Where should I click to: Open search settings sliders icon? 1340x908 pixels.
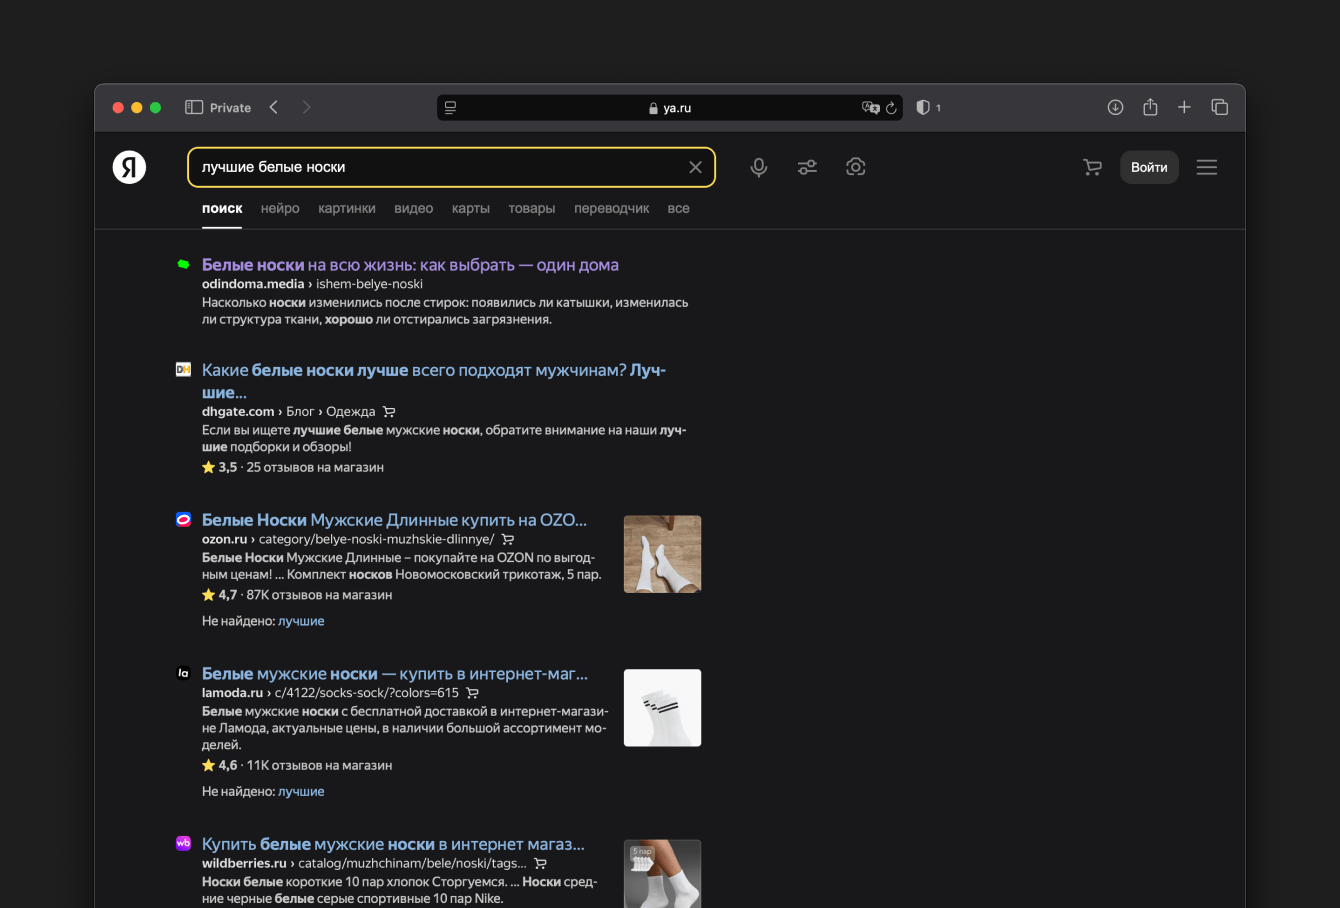(807, 167)
